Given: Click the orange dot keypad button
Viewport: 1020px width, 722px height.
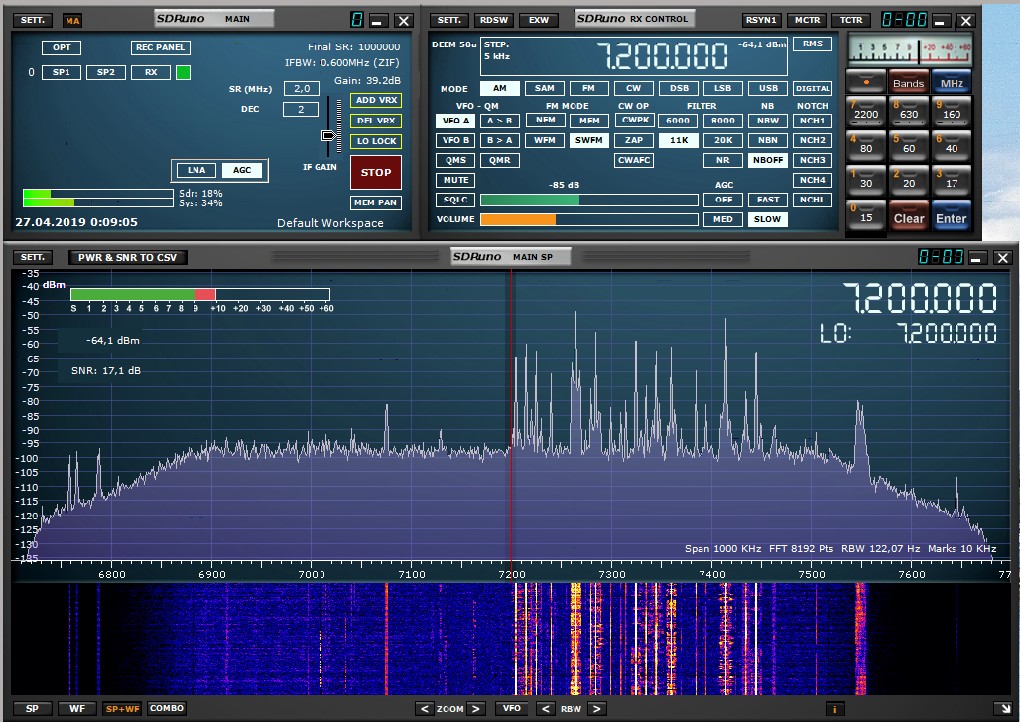Looking at the screenshot, I should coord(866,82).
